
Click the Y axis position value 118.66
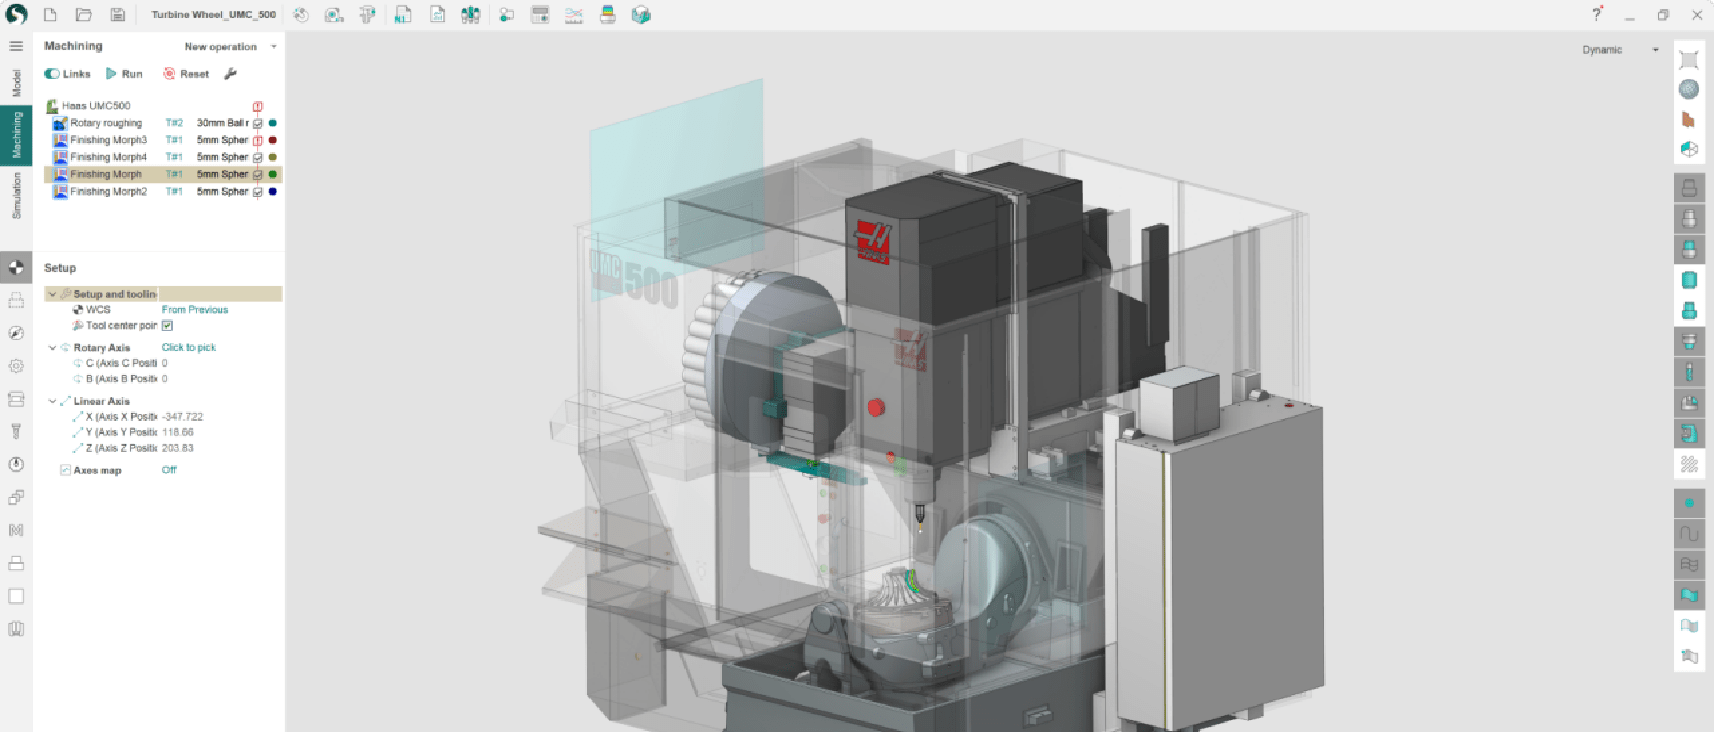[x=178, y=433]
